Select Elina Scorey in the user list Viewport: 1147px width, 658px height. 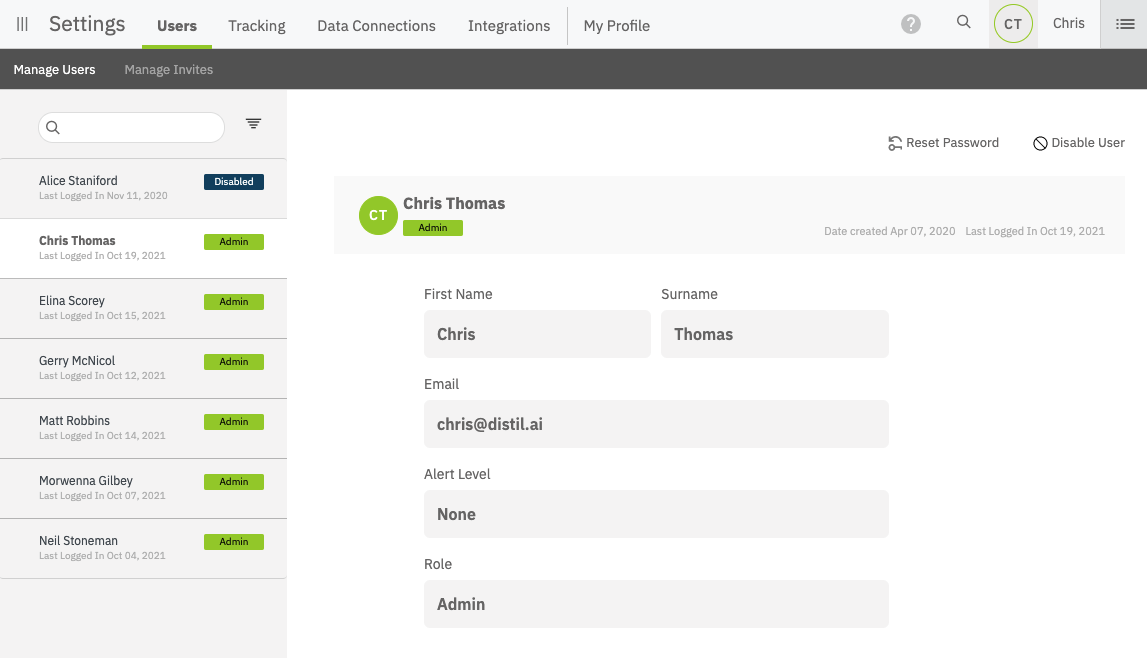tap(143, 309)
